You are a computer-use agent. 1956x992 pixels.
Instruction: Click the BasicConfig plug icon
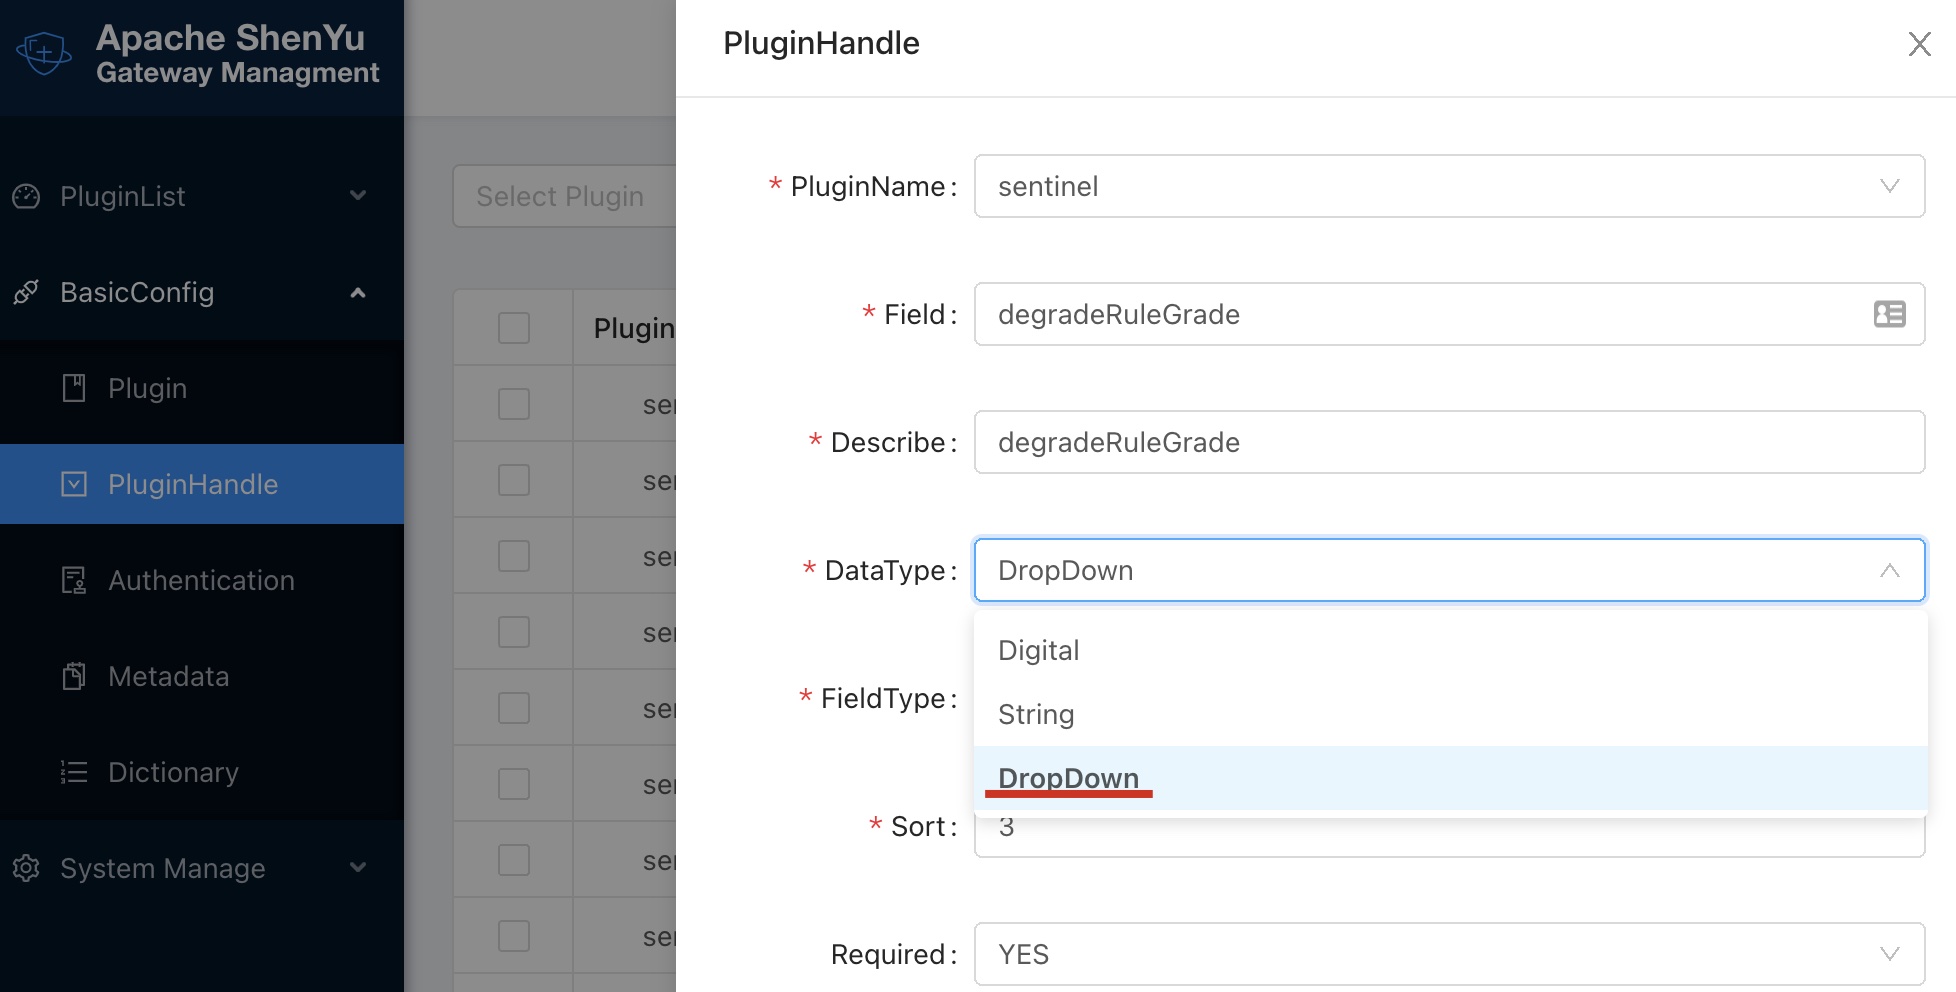point(25,292)
